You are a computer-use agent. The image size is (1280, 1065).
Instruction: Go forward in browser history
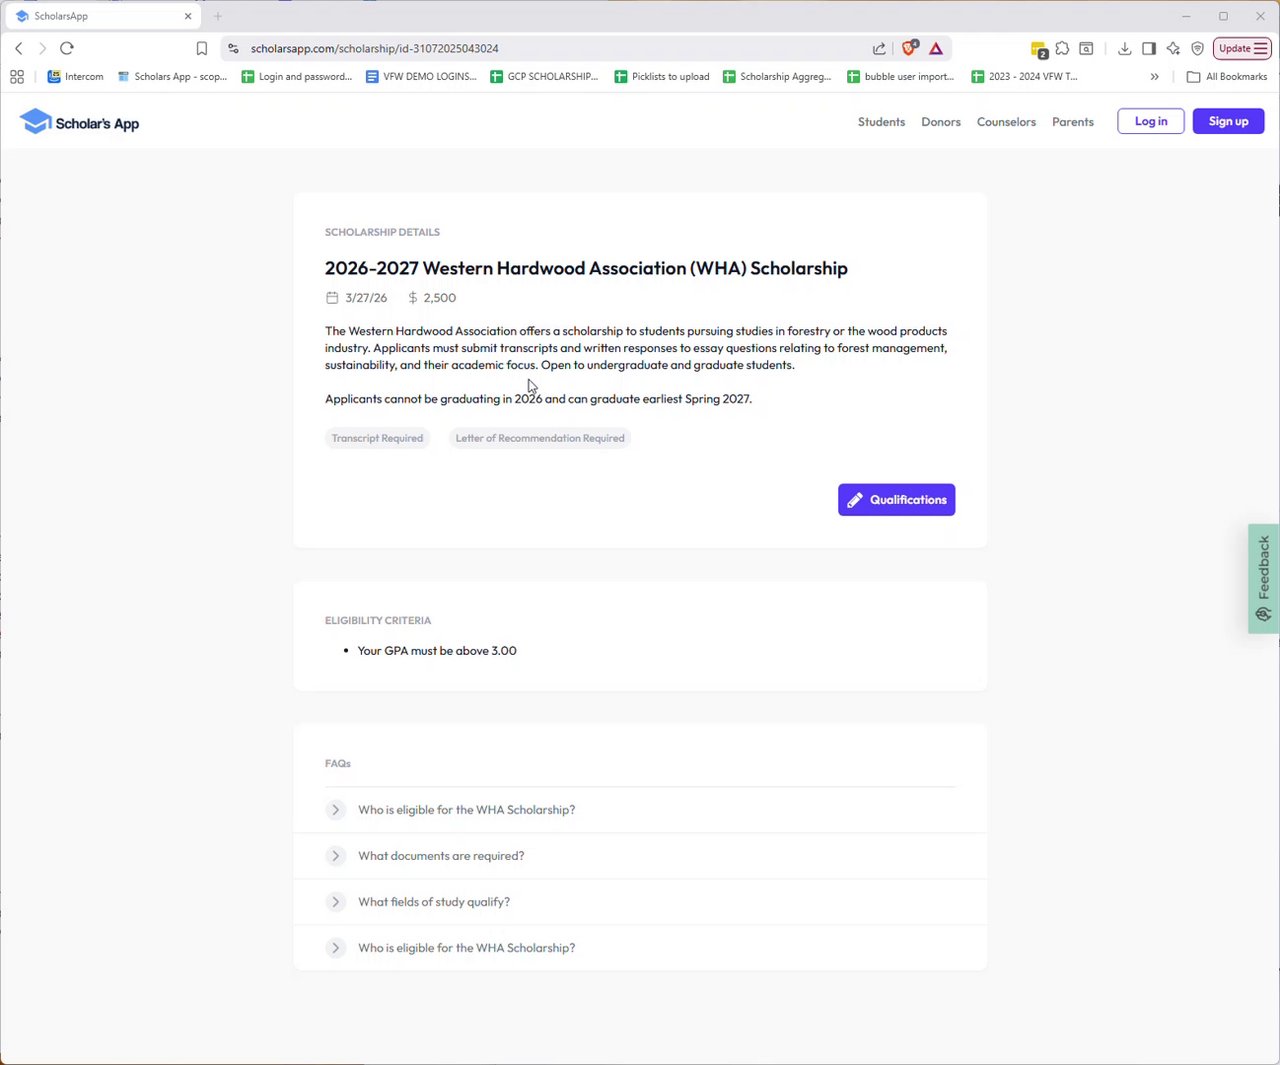click(42, 48)
